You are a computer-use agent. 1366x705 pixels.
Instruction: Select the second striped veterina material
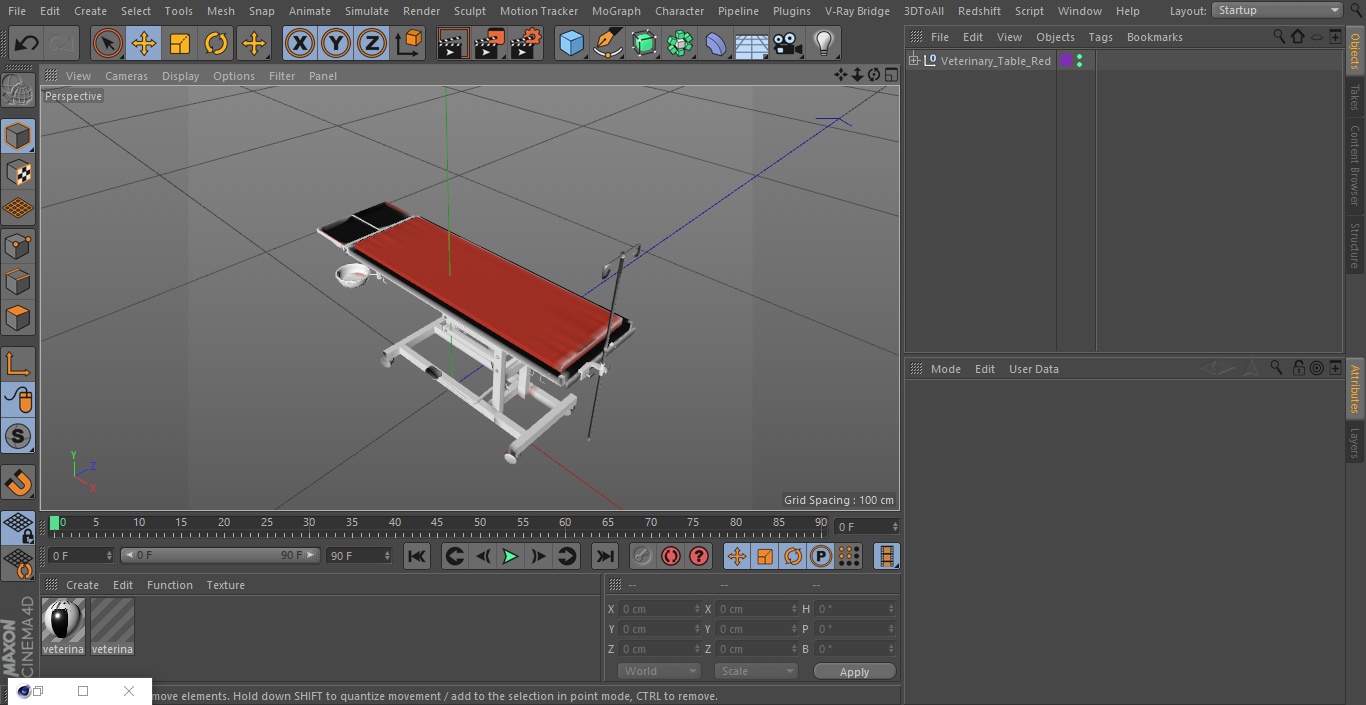[x=112, y=626]
